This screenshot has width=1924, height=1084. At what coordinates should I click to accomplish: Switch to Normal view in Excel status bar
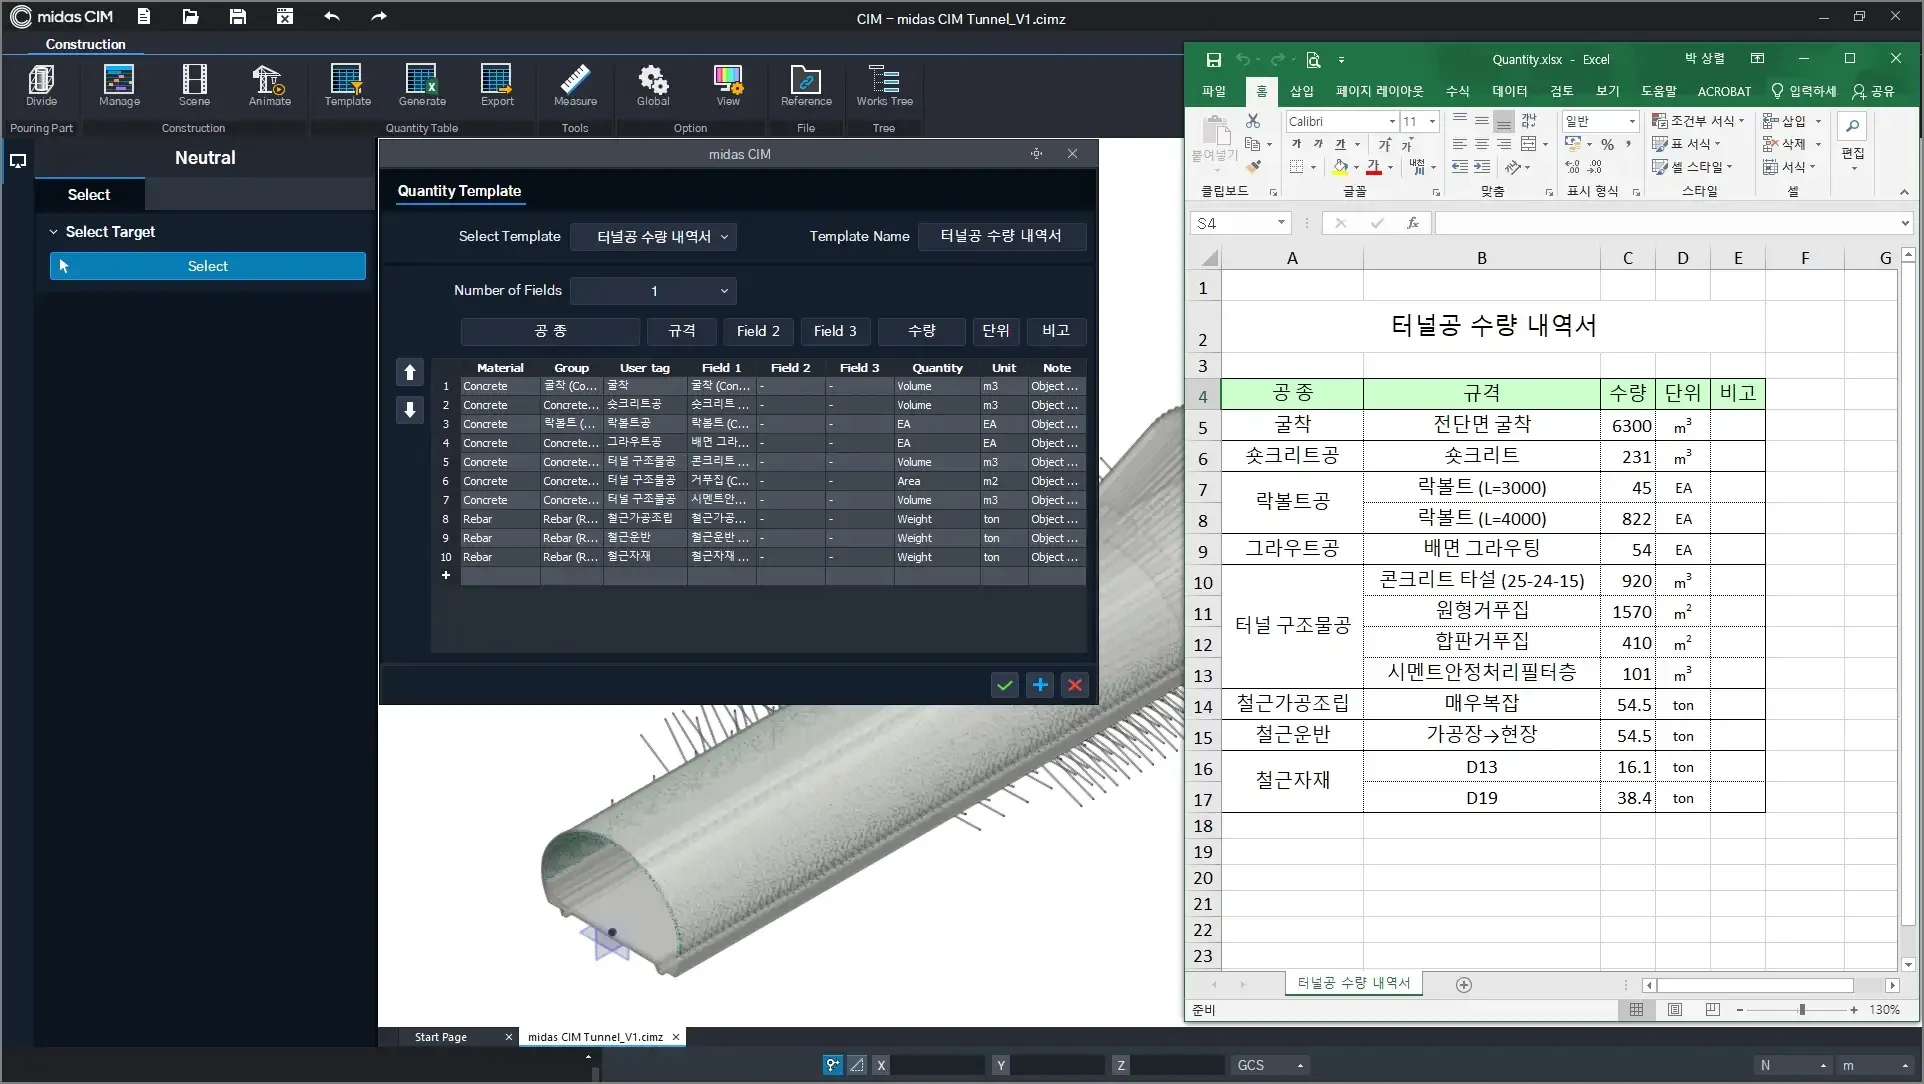(x=1636, y=1010)
